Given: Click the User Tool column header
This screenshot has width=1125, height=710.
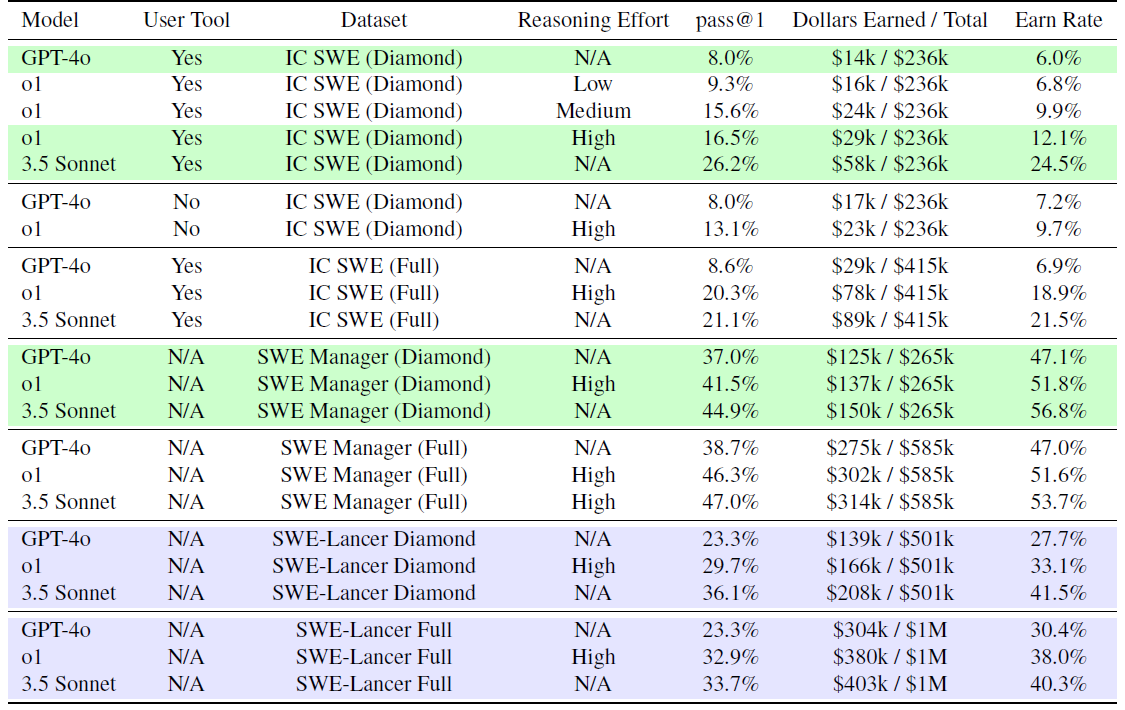Looking at the screenshot, I should click(x=186, y=20).
